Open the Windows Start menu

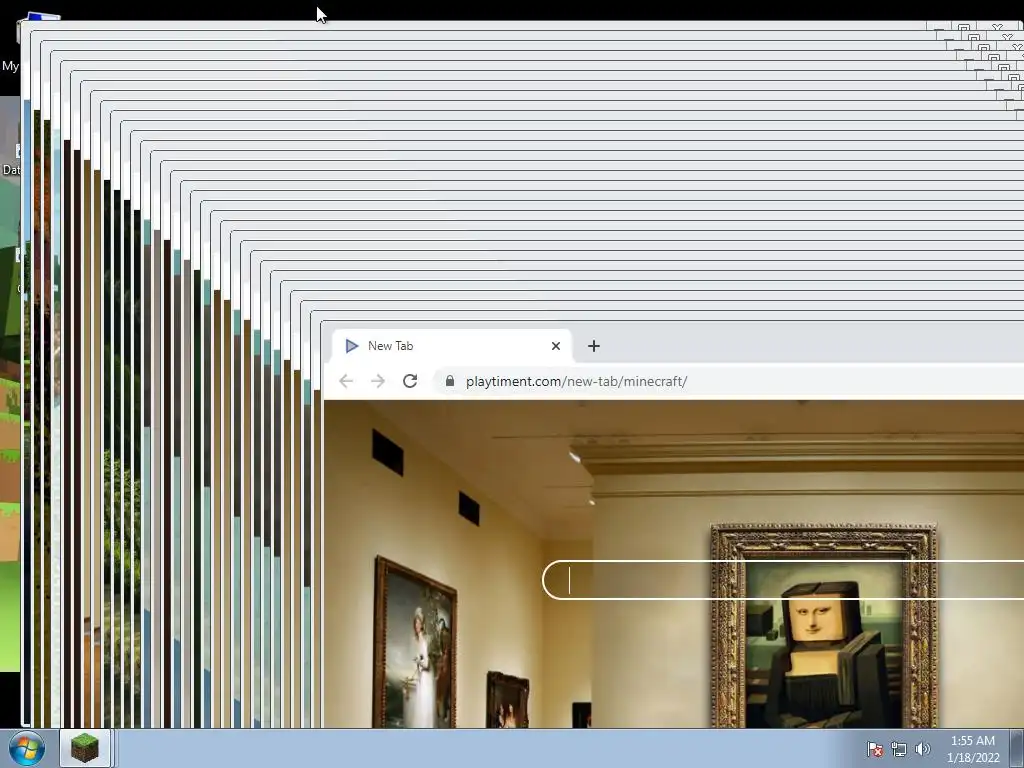(x=27, y=748)
